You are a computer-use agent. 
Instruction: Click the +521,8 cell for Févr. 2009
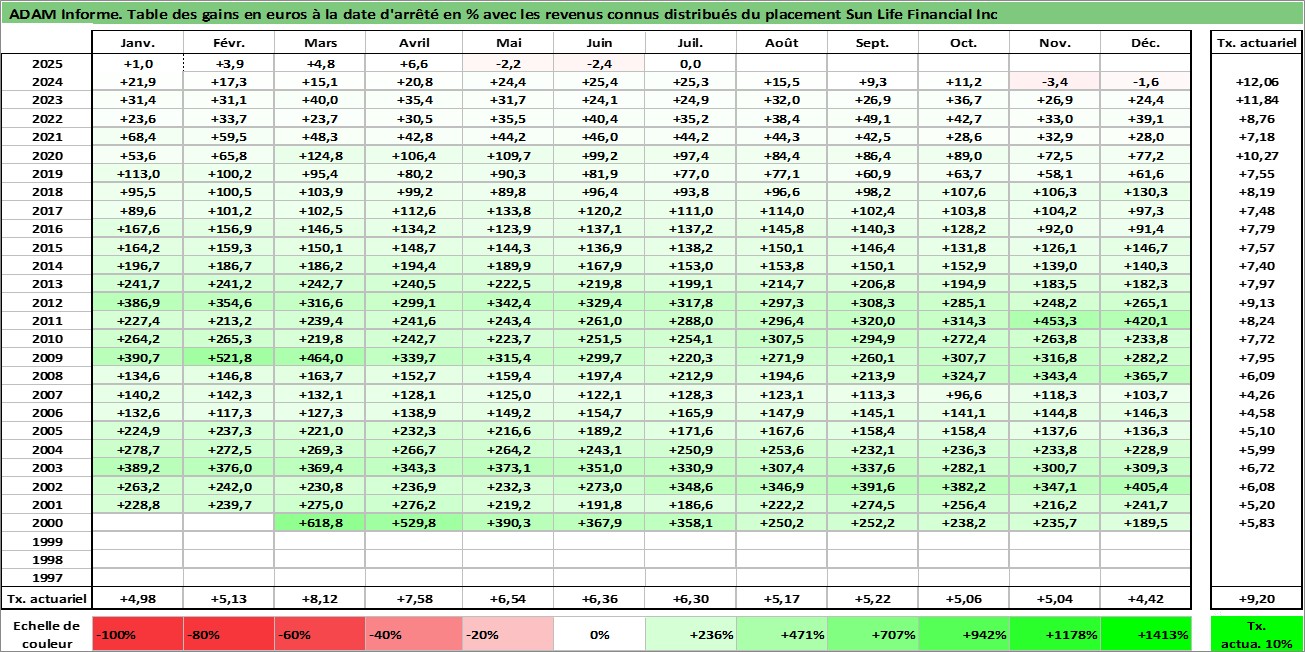pos(229,357)
